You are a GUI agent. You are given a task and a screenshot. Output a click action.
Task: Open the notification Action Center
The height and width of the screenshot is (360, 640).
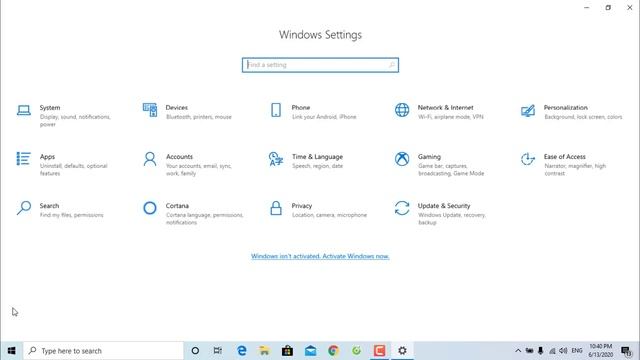pyautogui.click(x=626, y=351)
